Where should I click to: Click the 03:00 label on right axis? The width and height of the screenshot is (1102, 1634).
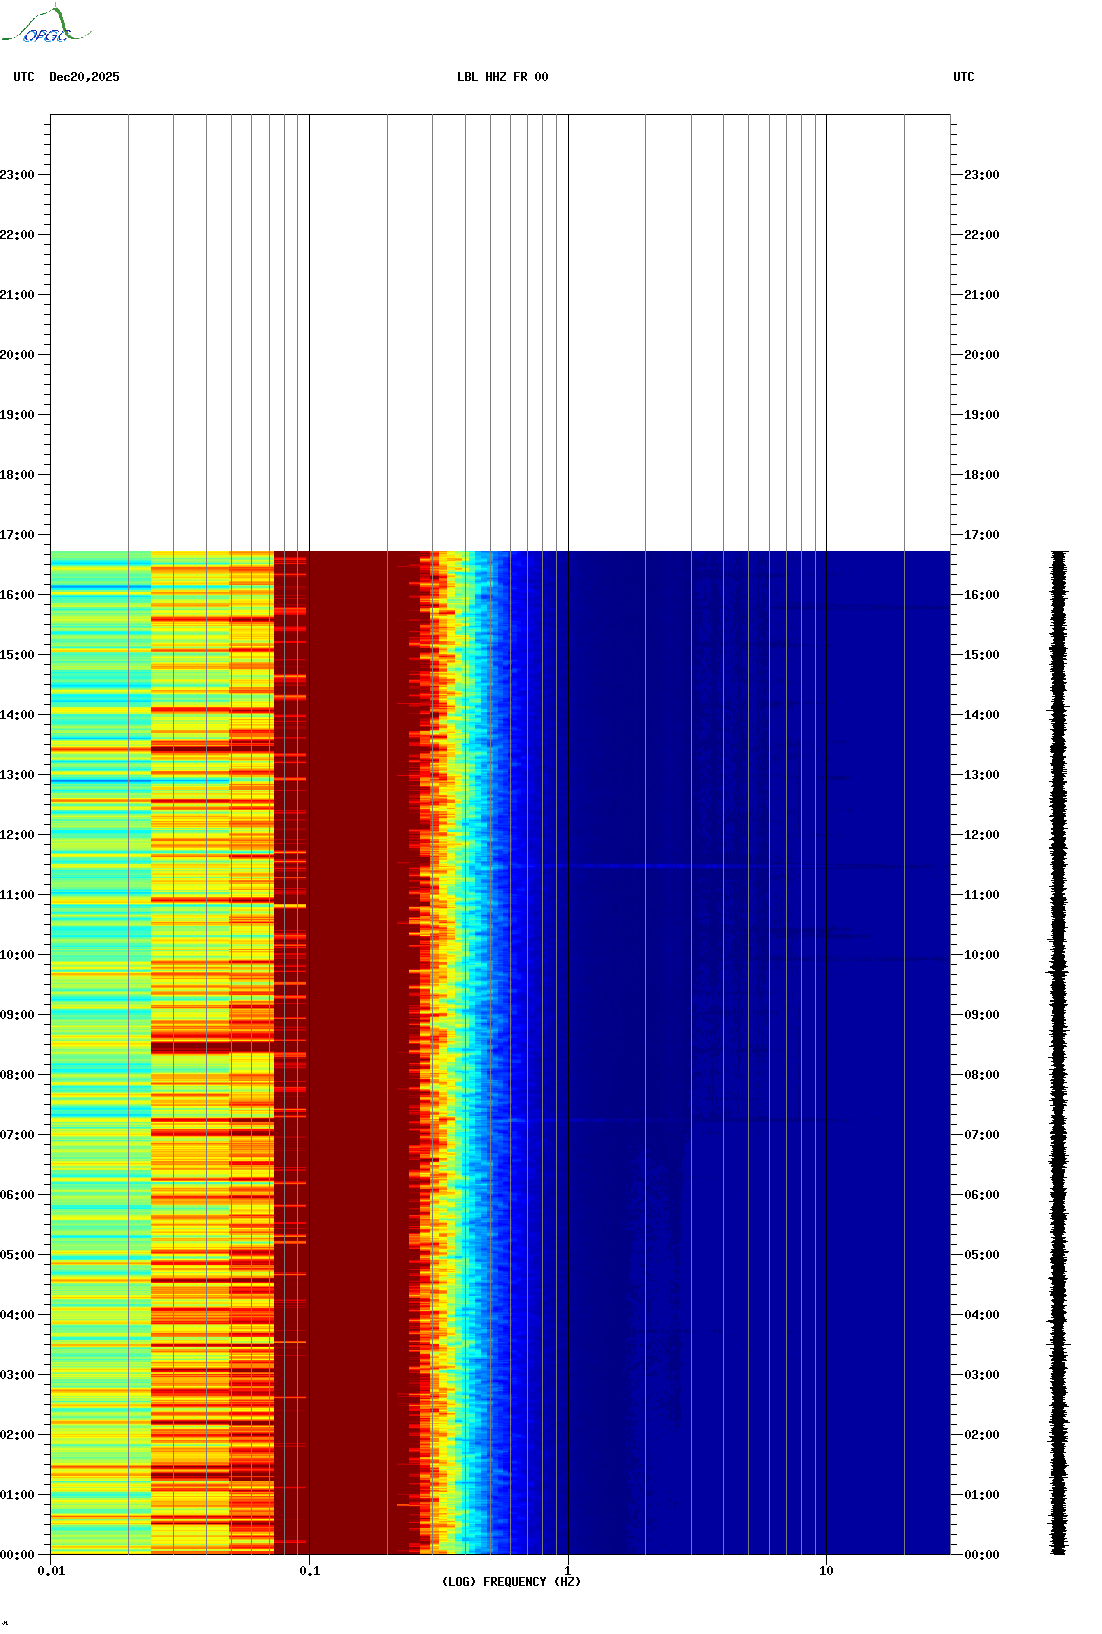tap(982, 1375)
